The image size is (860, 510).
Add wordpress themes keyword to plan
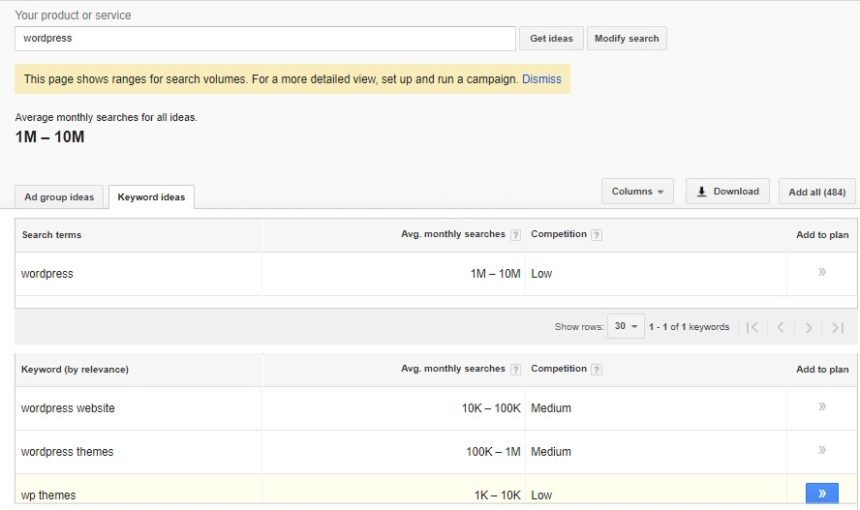822,450
